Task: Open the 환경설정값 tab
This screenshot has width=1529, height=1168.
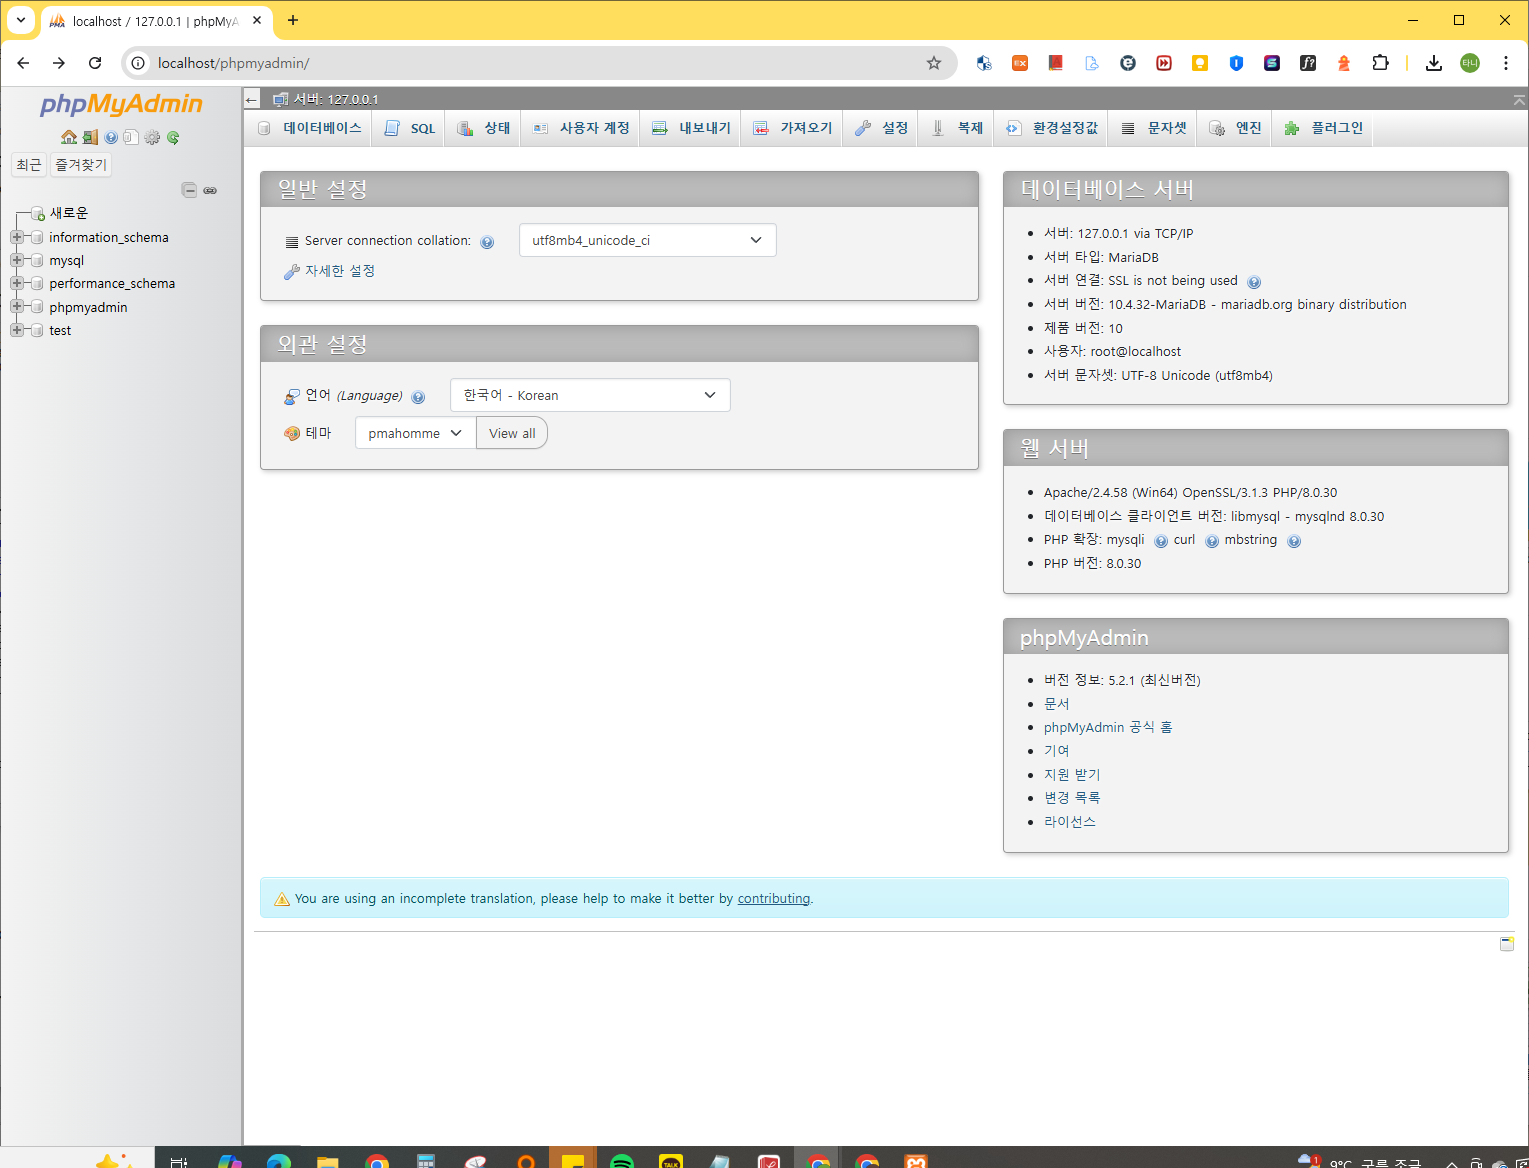Action: (1052, 128)
